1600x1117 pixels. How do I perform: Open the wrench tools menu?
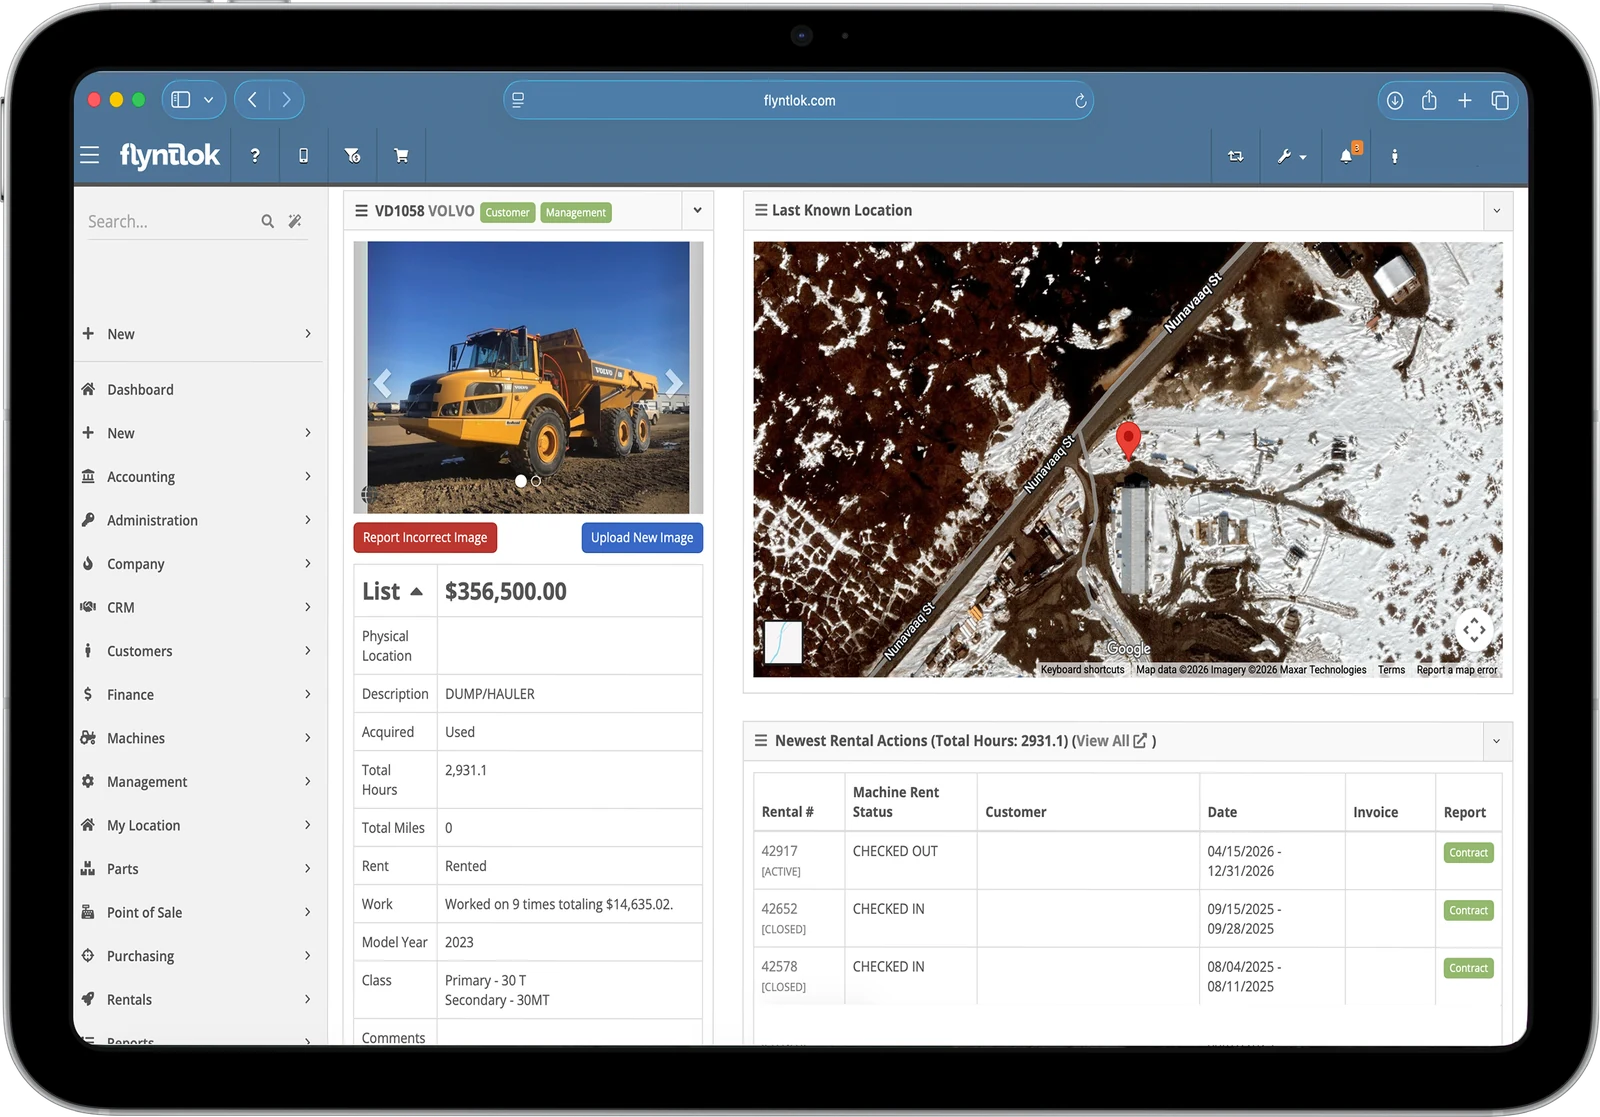coord(1291,156)
